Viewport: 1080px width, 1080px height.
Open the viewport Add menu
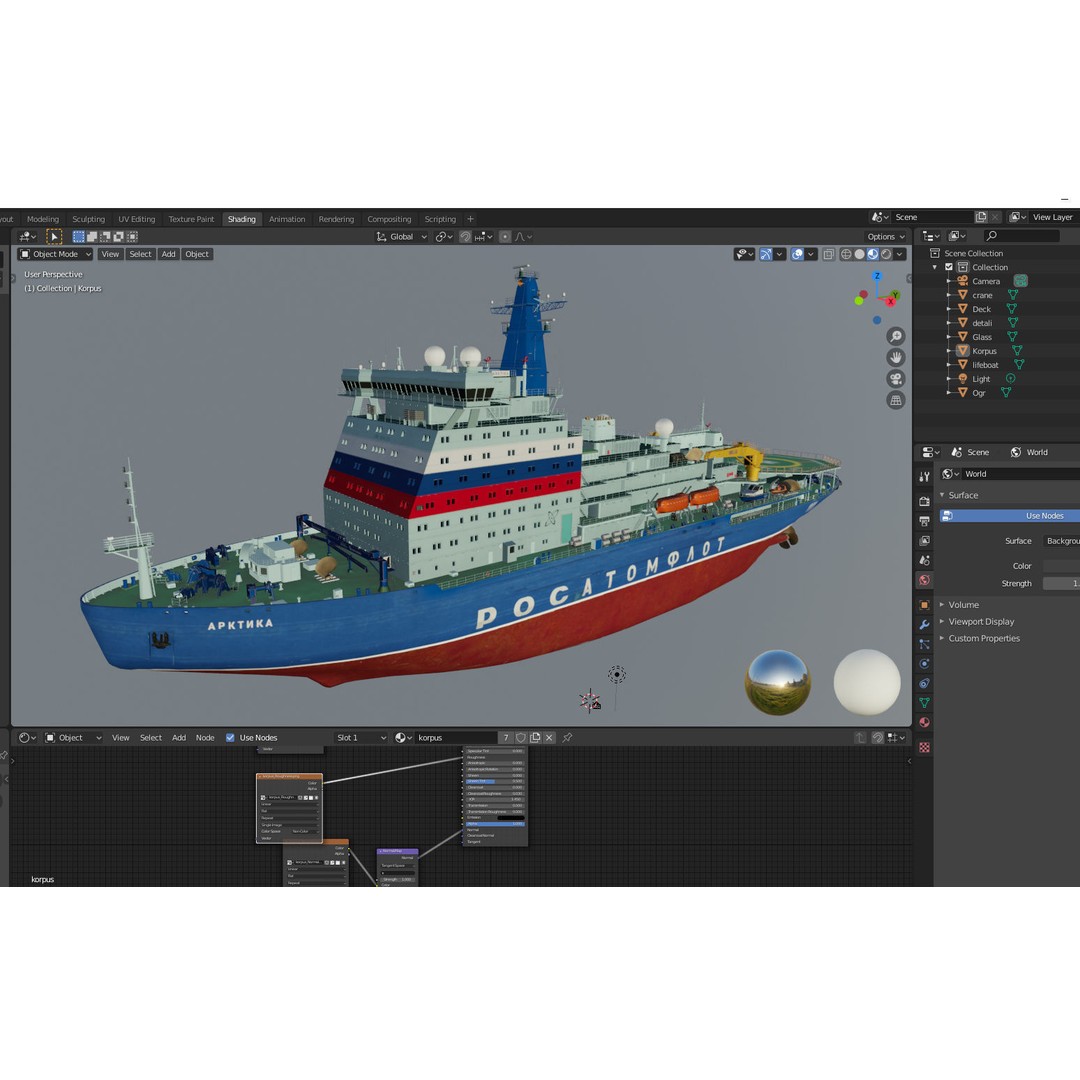tap(168, 254)
